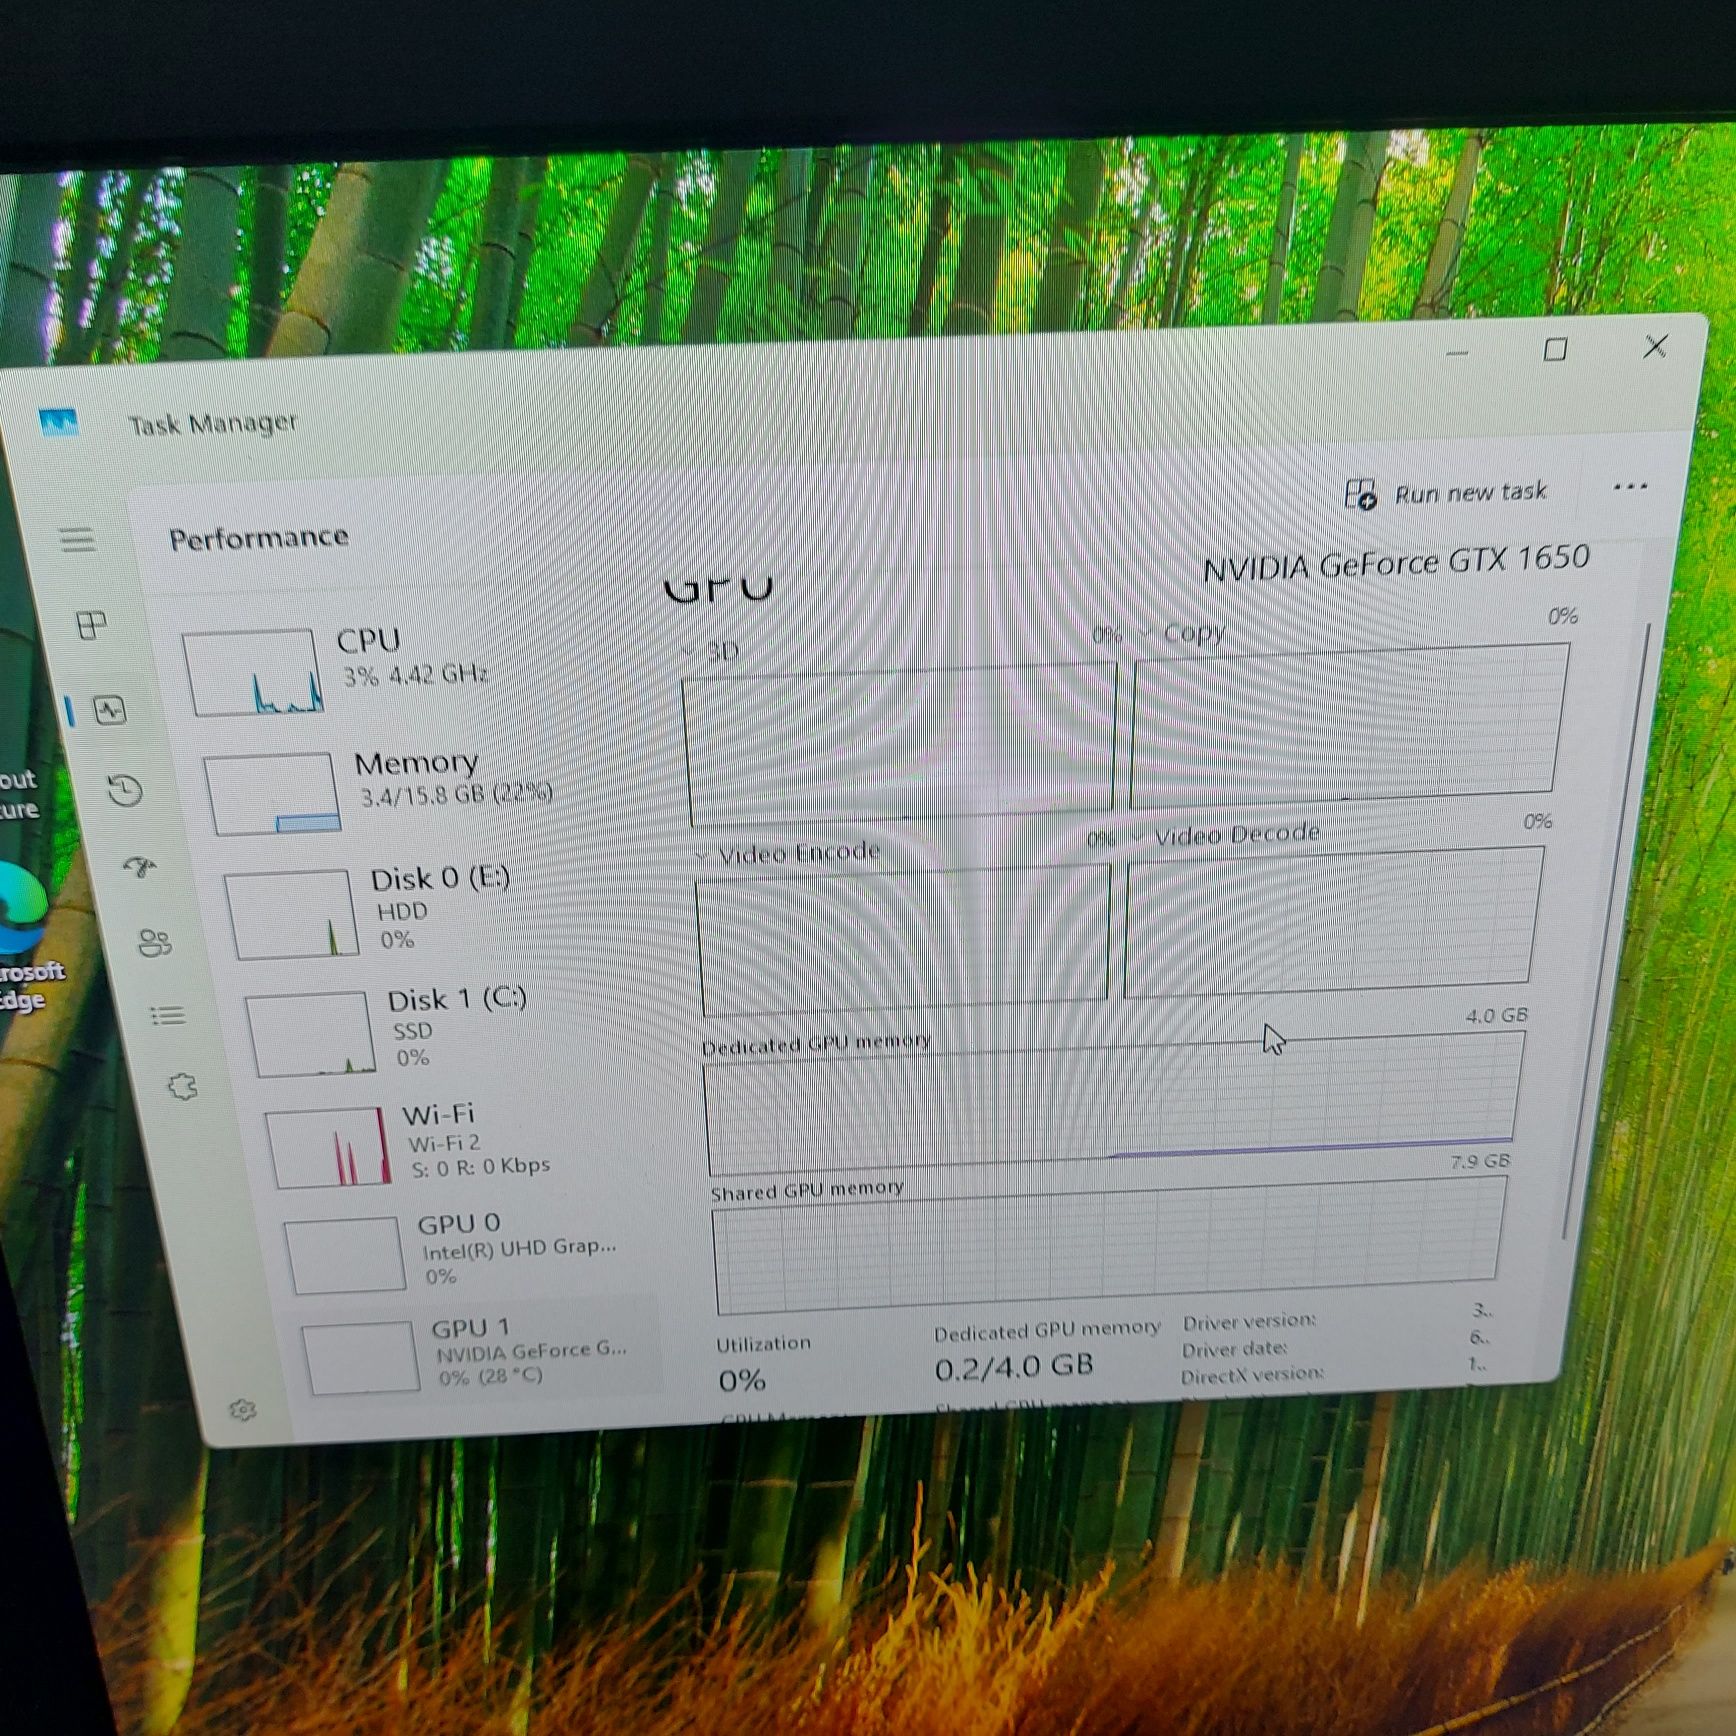Image resolution: width=1736 pixels, height=1736 pixels.
Task: Open Task Manager settings gear
Action: 243,1410
